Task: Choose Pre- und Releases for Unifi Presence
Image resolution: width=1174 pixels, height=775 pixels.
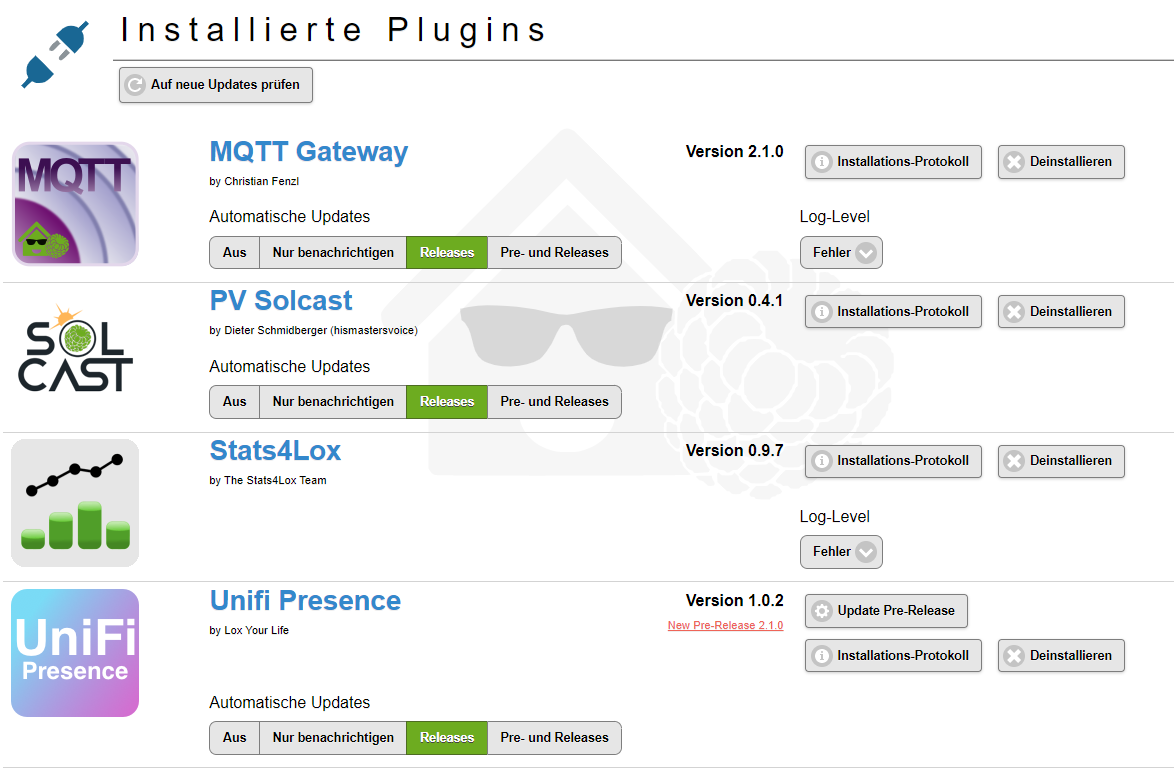Action: click(x=554, y=738)
